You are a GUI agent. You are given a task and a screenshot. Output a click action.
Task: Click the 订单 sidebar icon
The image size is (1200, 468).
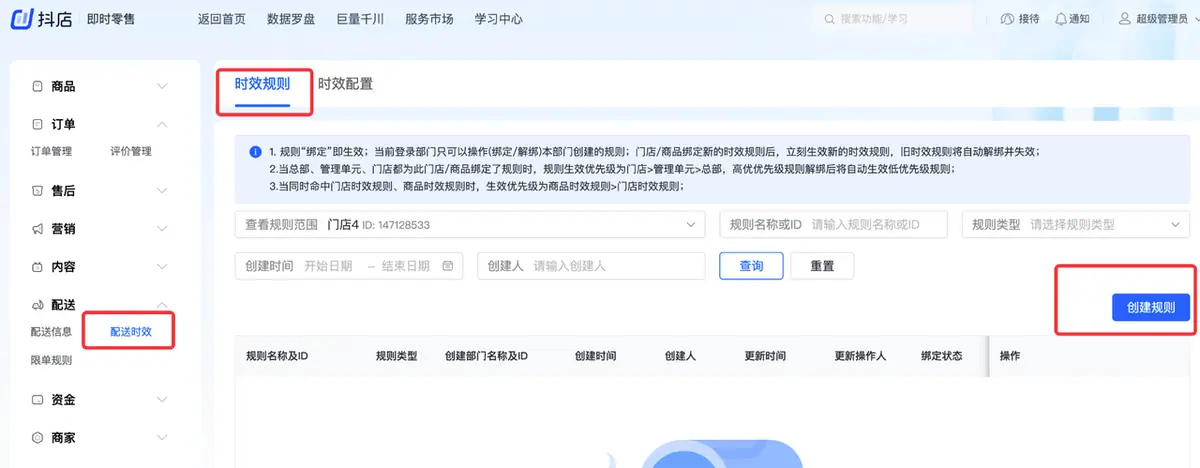37,124
